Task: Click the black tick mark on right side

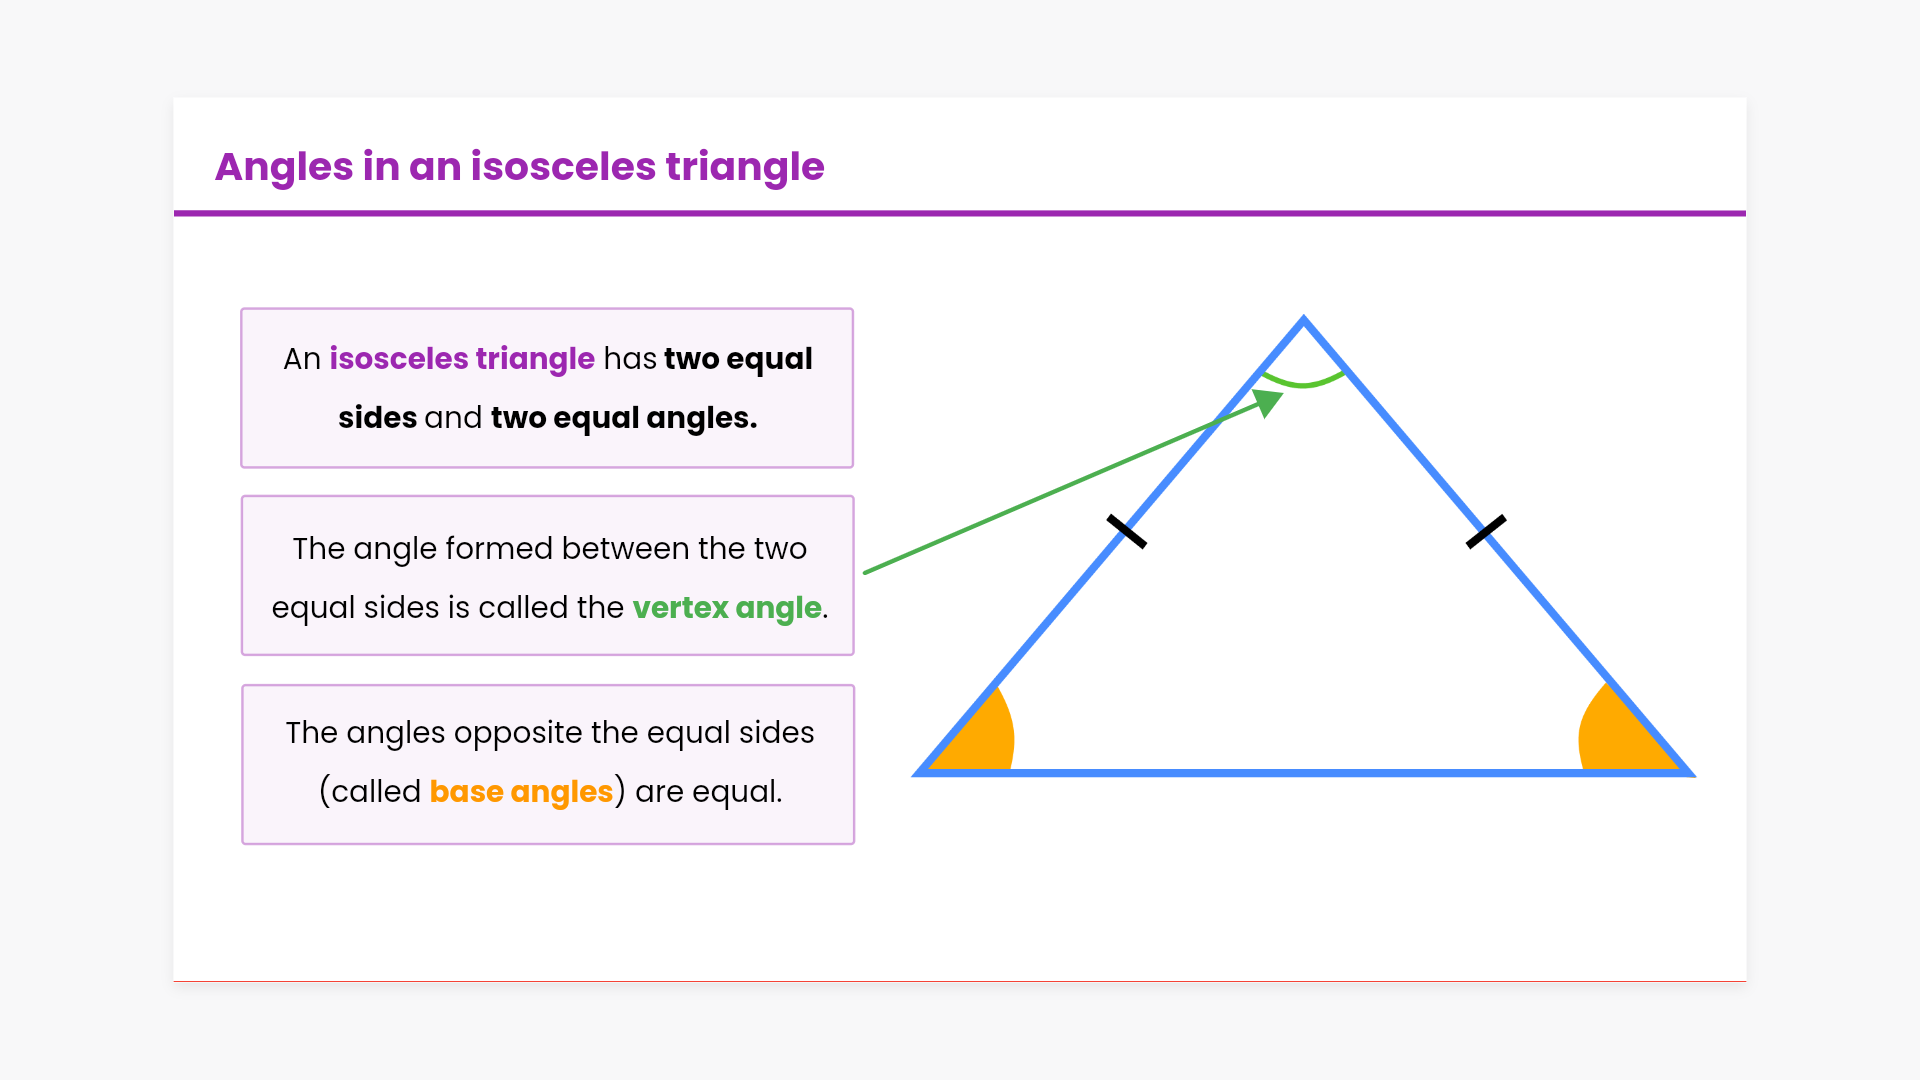Action: (x=1486, y=531)
